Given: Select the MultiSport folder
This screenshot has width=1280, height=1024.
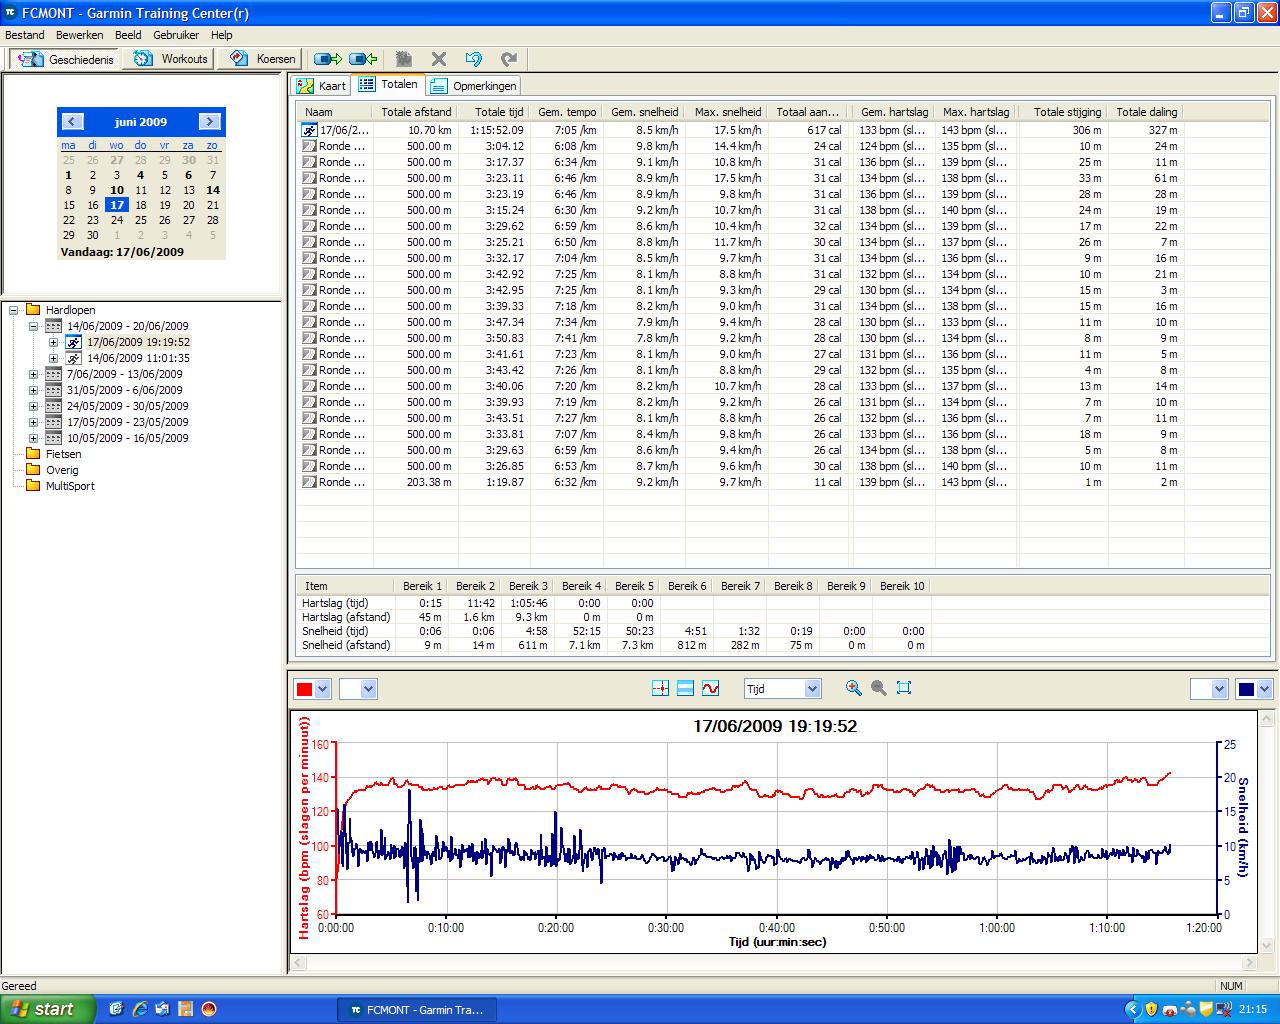Looking at the screenshot, I should pos(70,486).
